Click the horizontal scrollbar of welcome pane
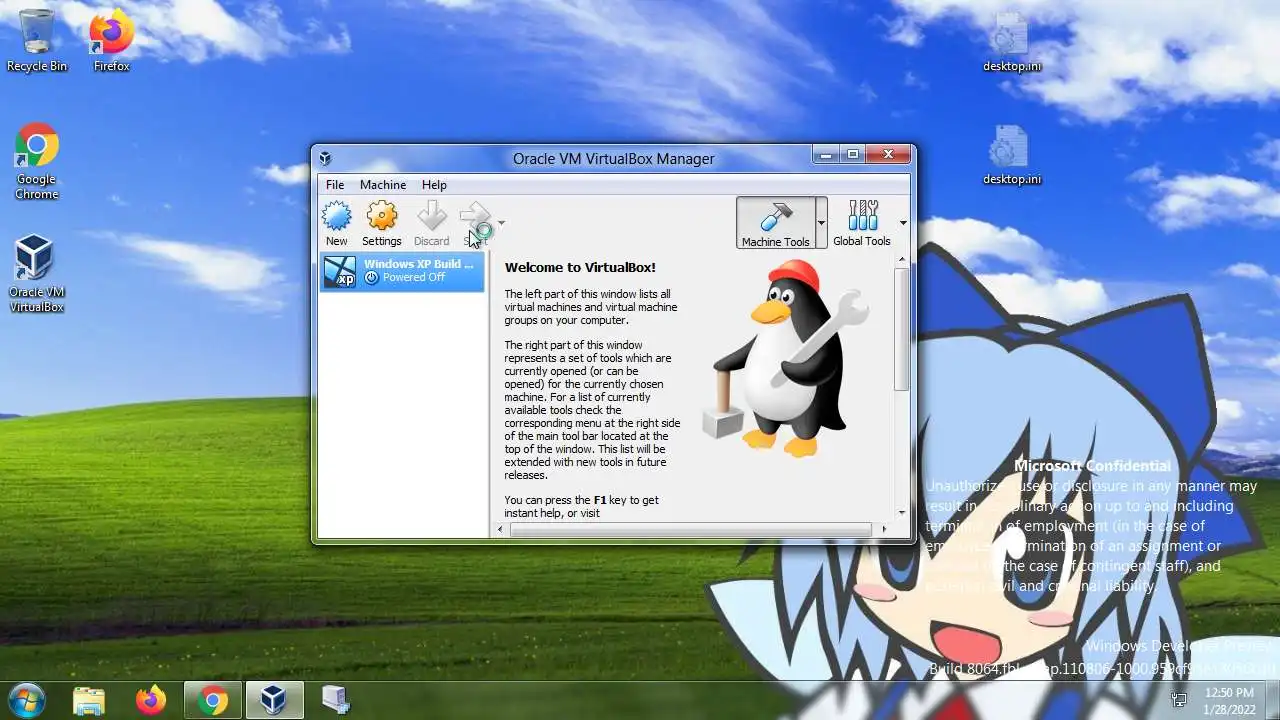Screen dimensions: 1280x720 [691, 529]
